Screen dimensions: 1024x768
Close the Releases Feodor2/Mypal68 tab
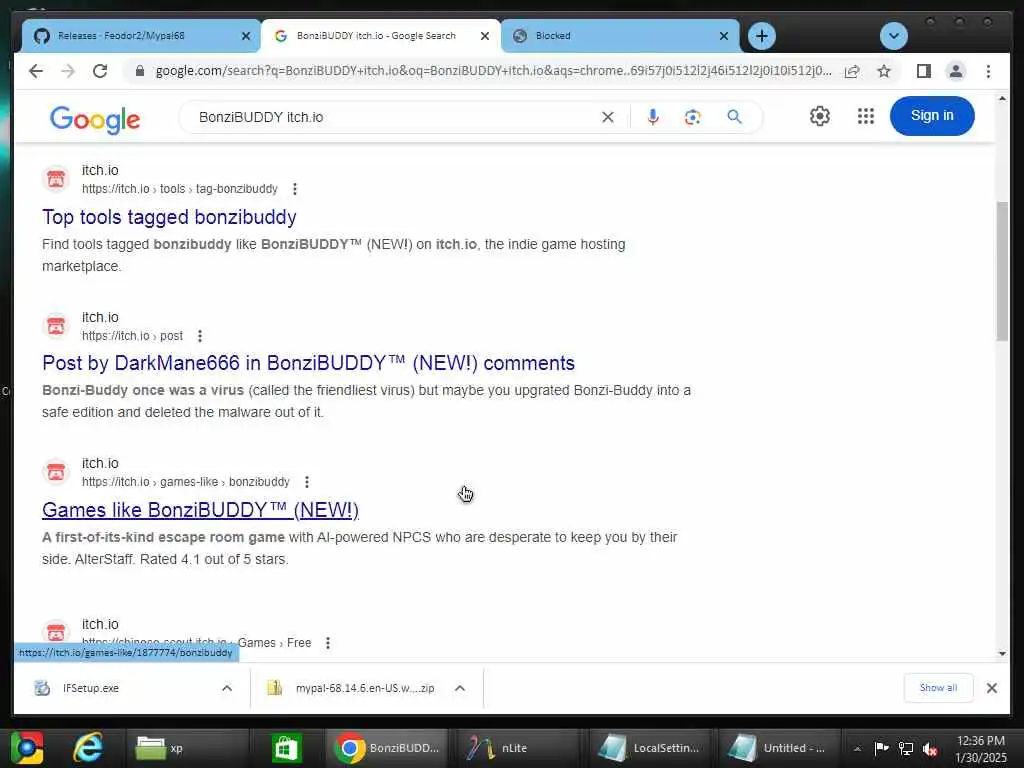coord(246,36)
